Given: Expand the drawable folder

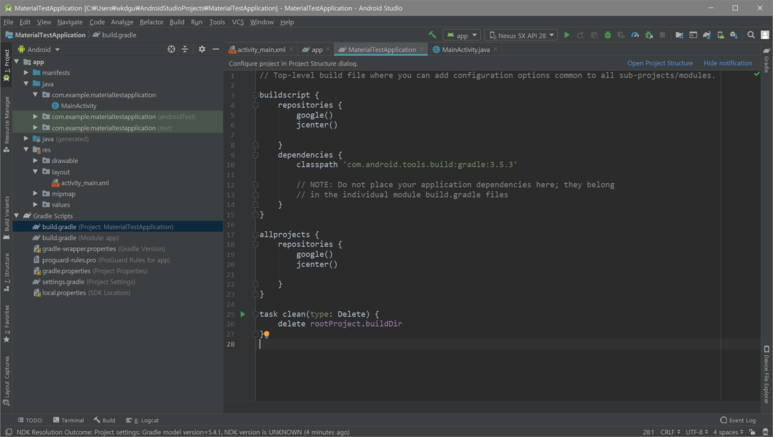Looking at the screenshot, I should coord(35,160).
